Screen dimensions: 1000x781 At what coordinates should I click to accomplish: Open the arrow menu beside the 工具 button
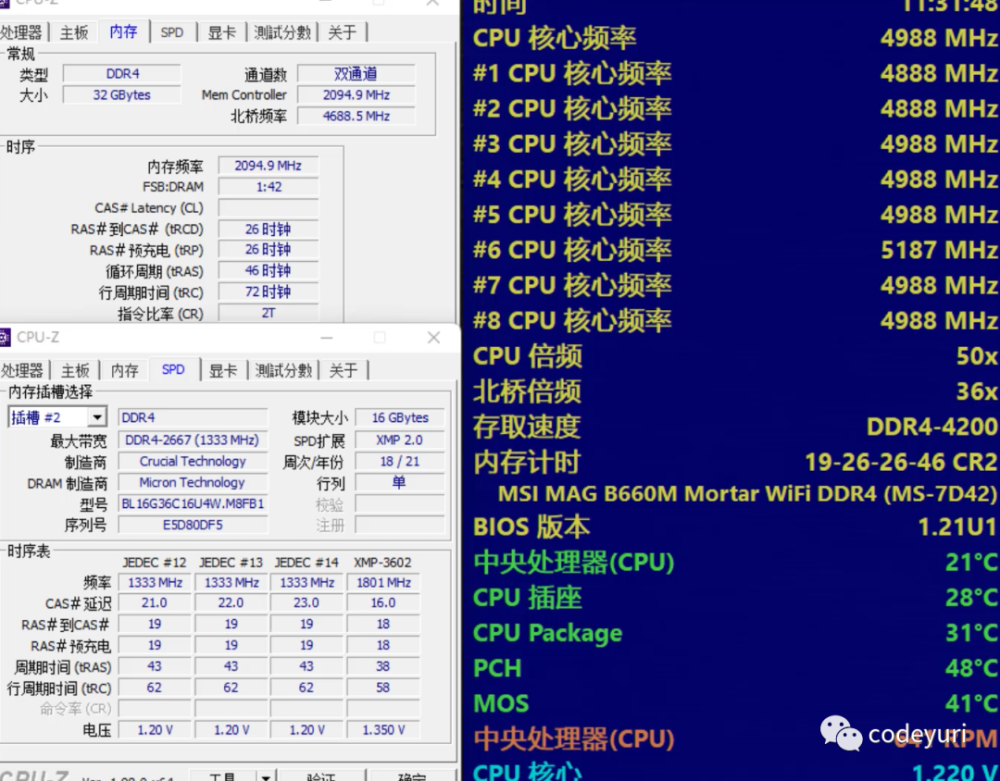(x=265, y=776)
